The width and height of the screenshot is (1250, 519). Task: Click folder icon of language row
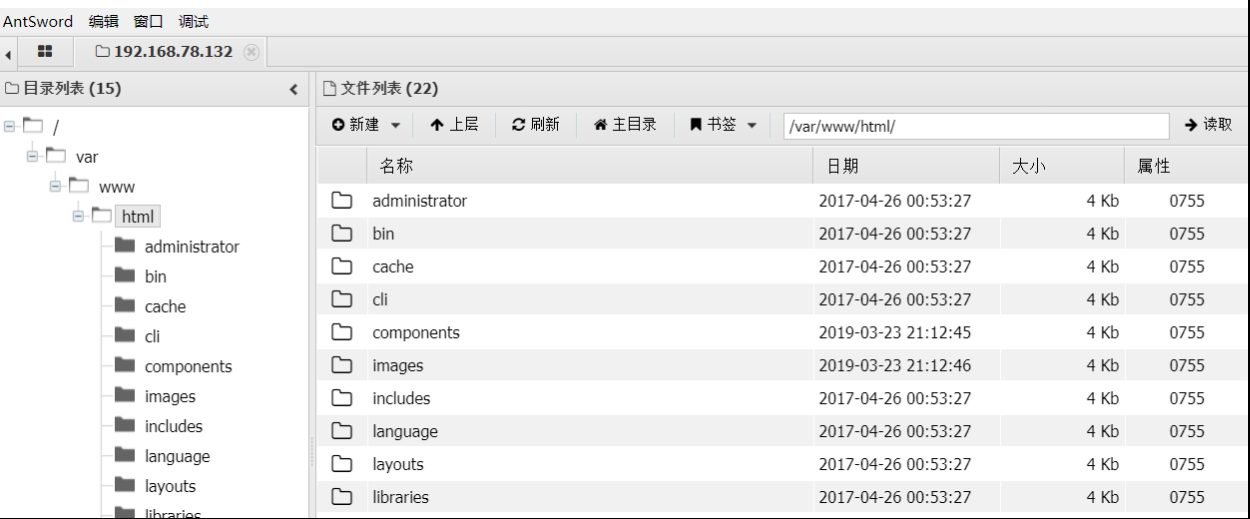(x=342, y=431)
